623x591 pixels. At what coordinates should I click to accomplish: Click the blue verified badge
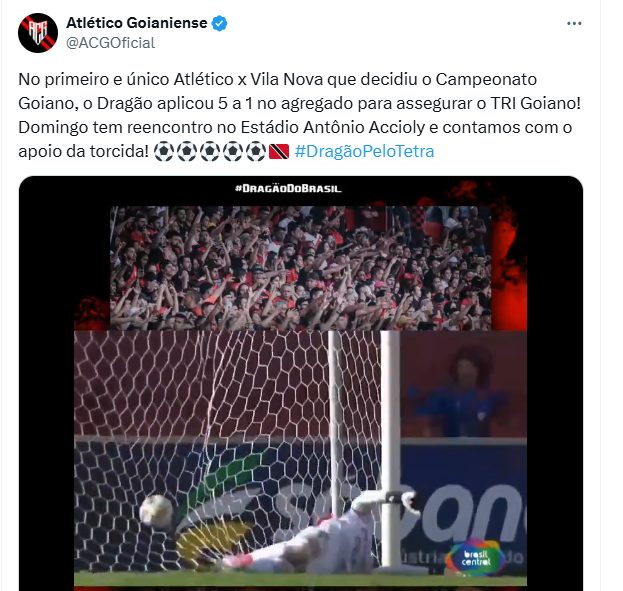[x=219, y=23]
